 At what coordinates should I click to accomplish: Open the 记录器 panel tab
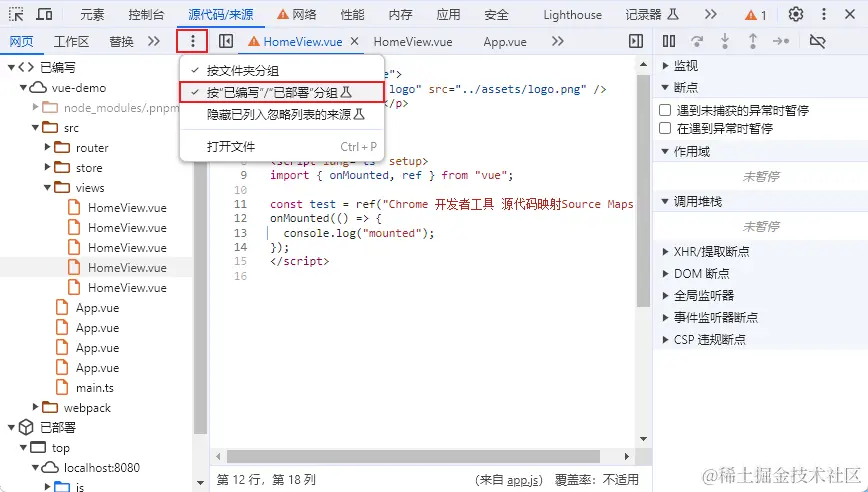click(x=652, y=15)
